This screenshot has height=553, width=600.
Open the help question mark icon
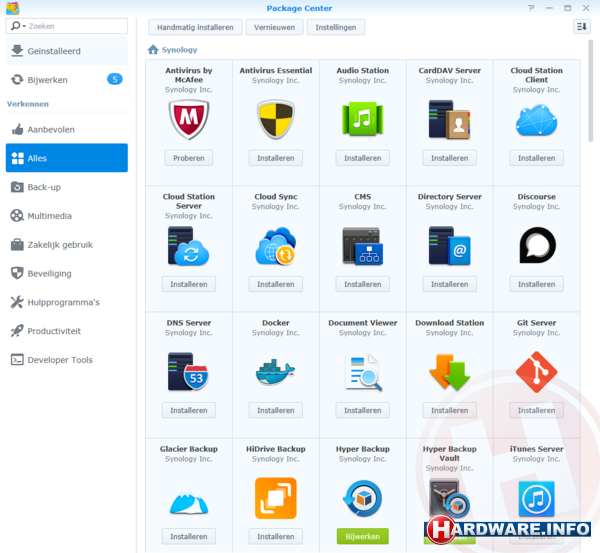coord(531,8)
